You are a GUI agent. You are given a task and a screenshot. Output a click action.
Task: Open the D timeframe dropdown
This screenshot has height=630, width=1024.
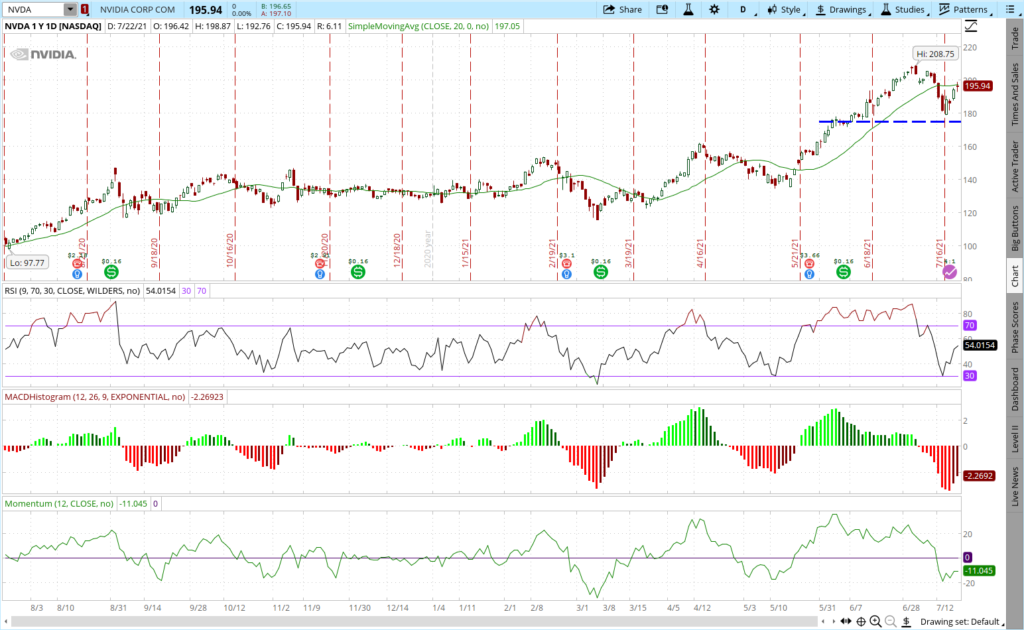pos(743,9)
